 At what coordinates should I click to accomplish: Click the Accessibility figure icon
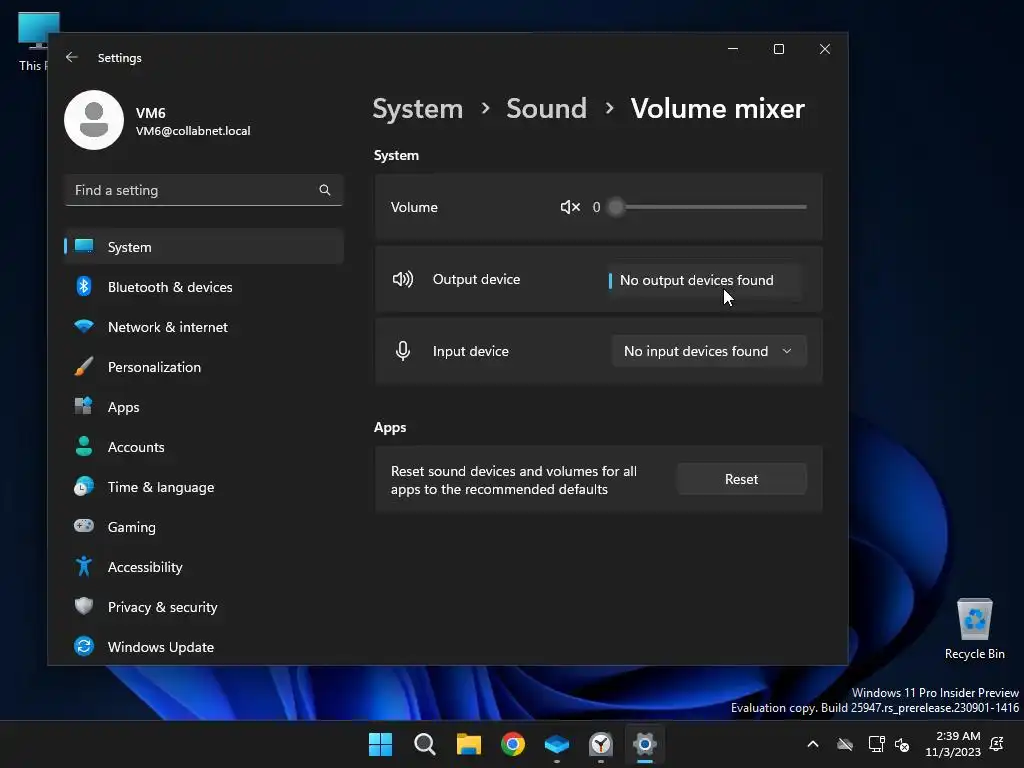(x=84, y=566)
